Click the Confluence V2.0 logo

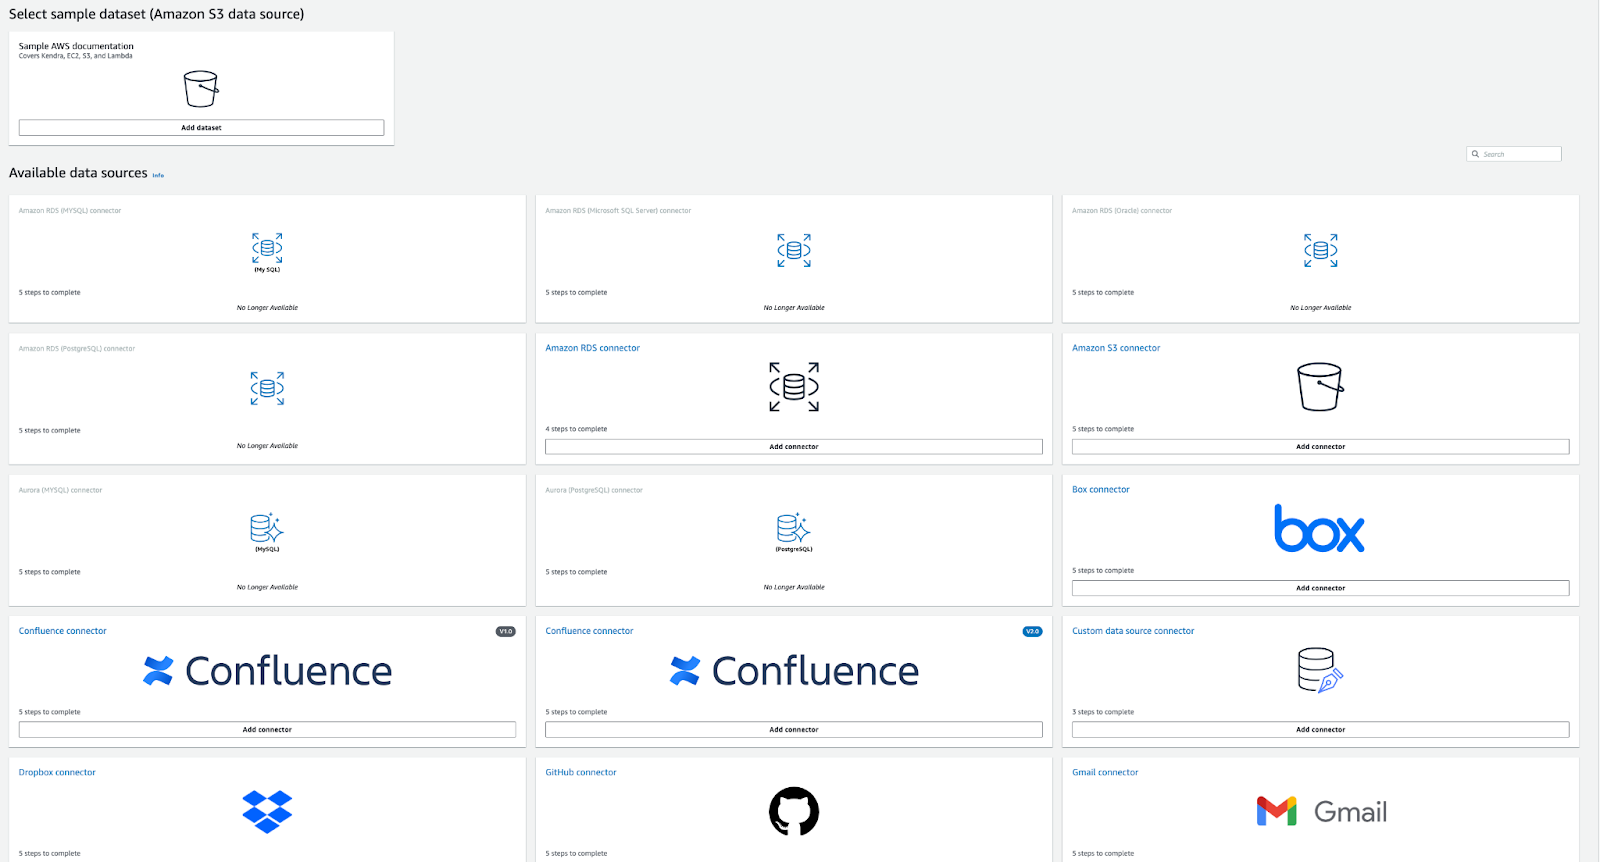[x=794, y=671]
